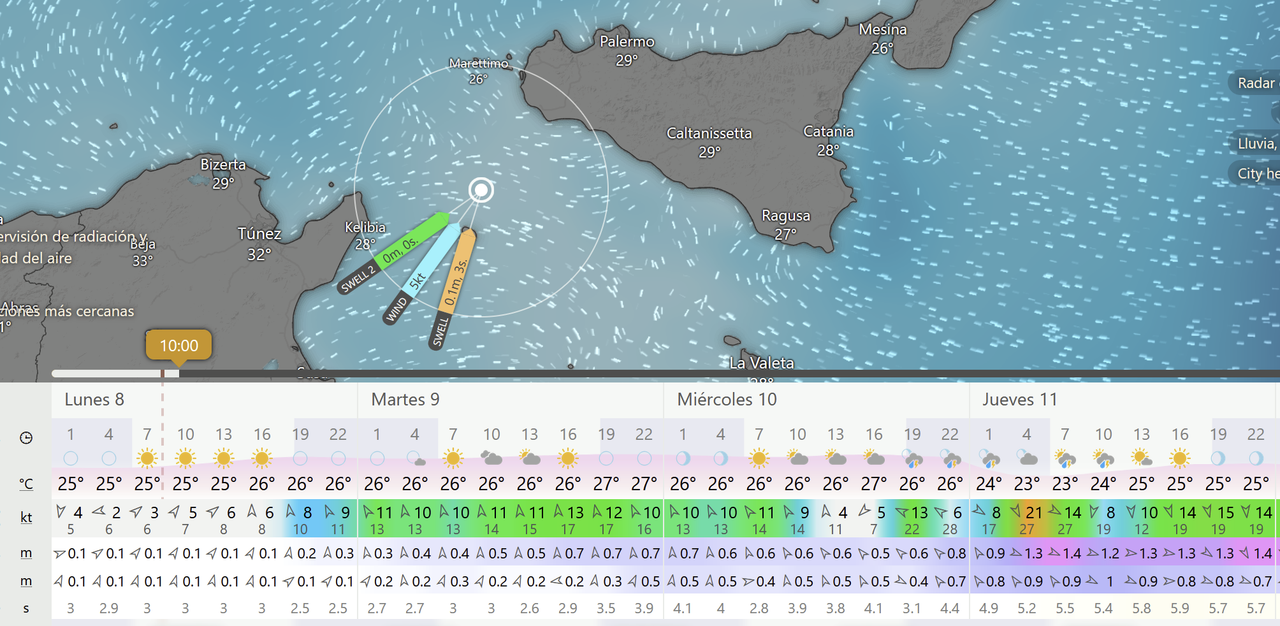Click sun icon at 16h Martes 9
The width and height of the screenshot is (1280, 626).
coord(568,458)
